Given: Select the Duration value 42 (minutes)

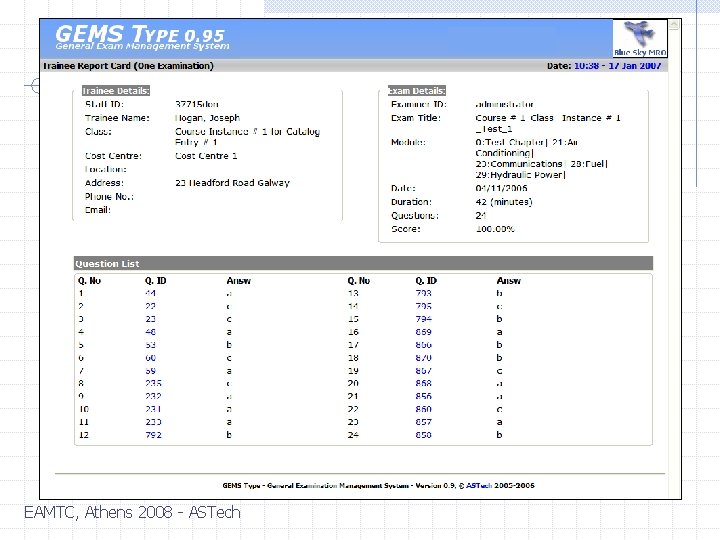Looking at the screenshot, I should (504, 202).
